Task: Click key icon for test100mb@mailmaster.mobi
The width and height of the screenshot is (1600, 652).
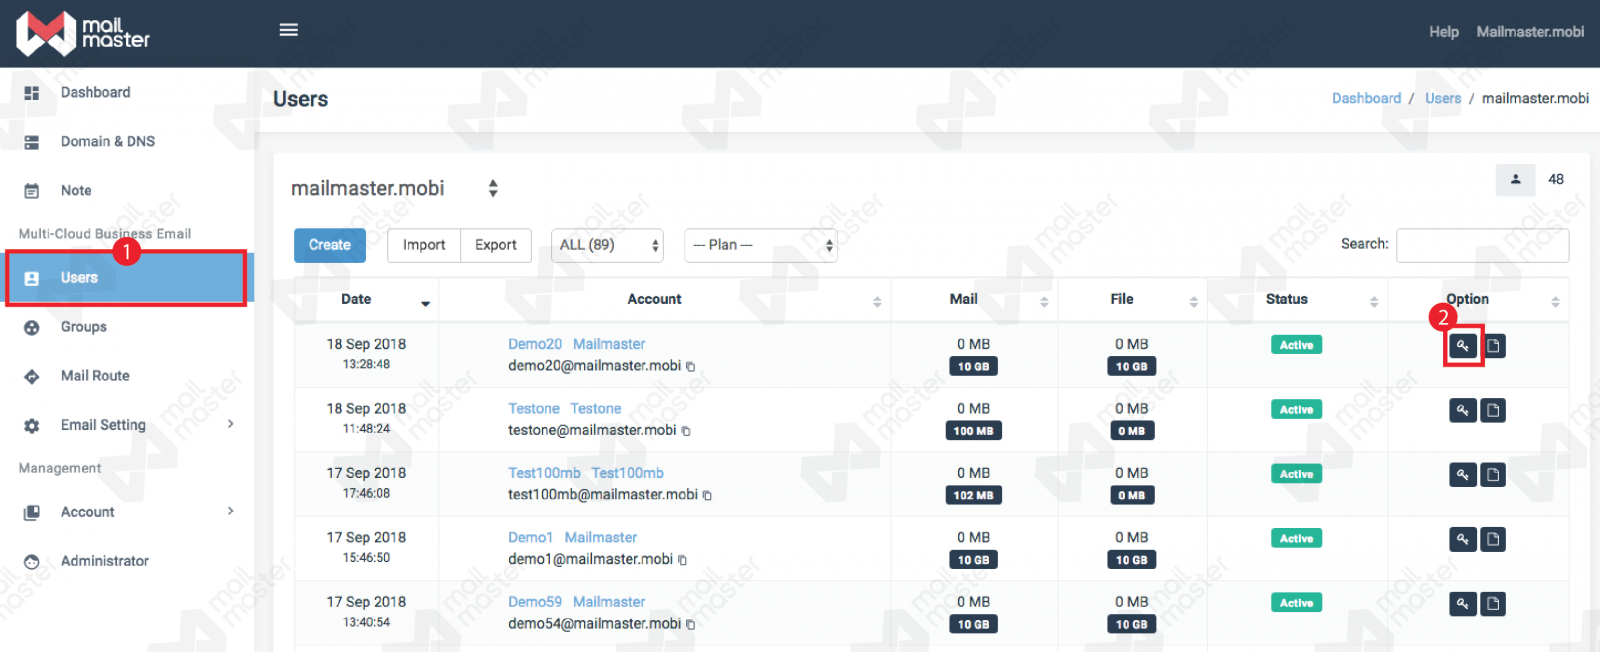Action: tap(1463, 475)
